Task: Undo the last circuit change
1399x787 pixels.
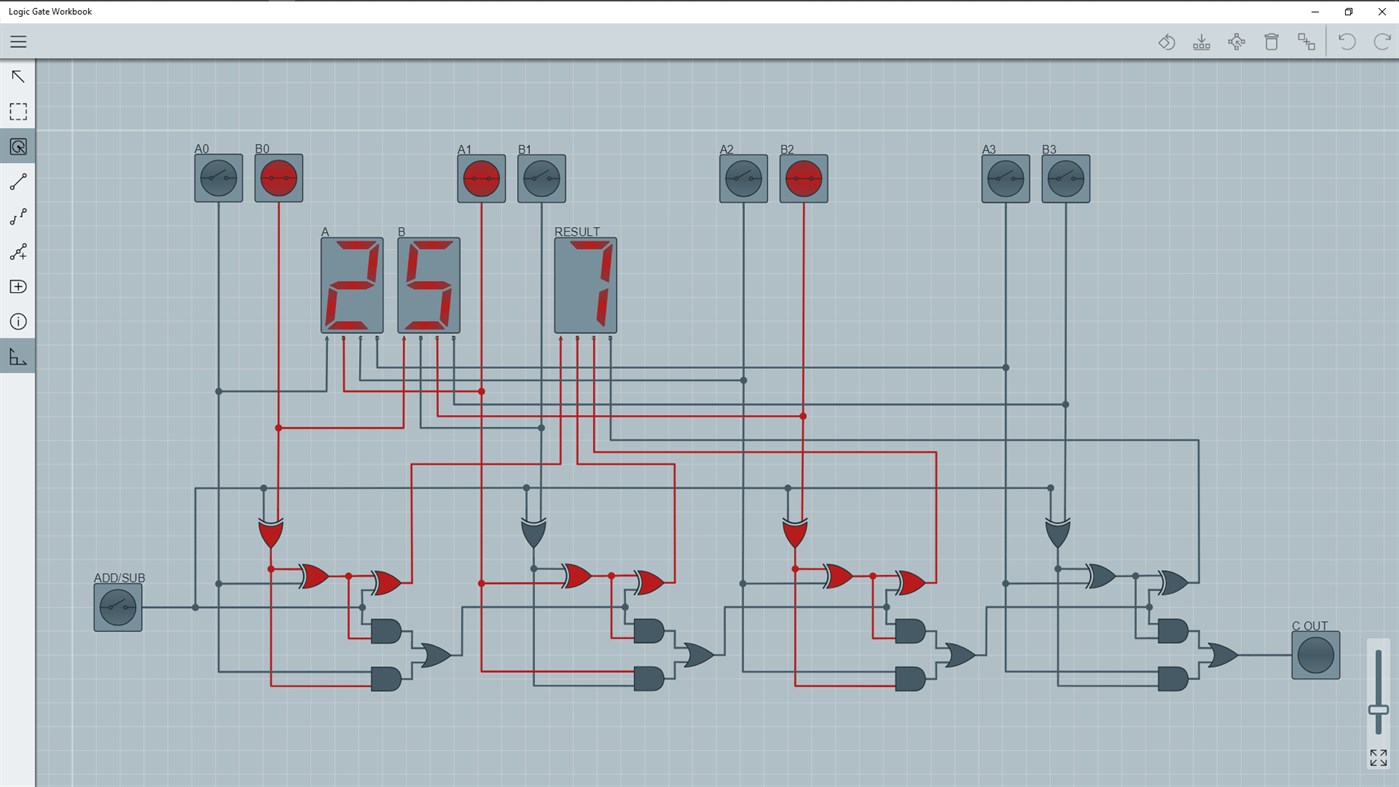Action: (x=1346, y=41)
